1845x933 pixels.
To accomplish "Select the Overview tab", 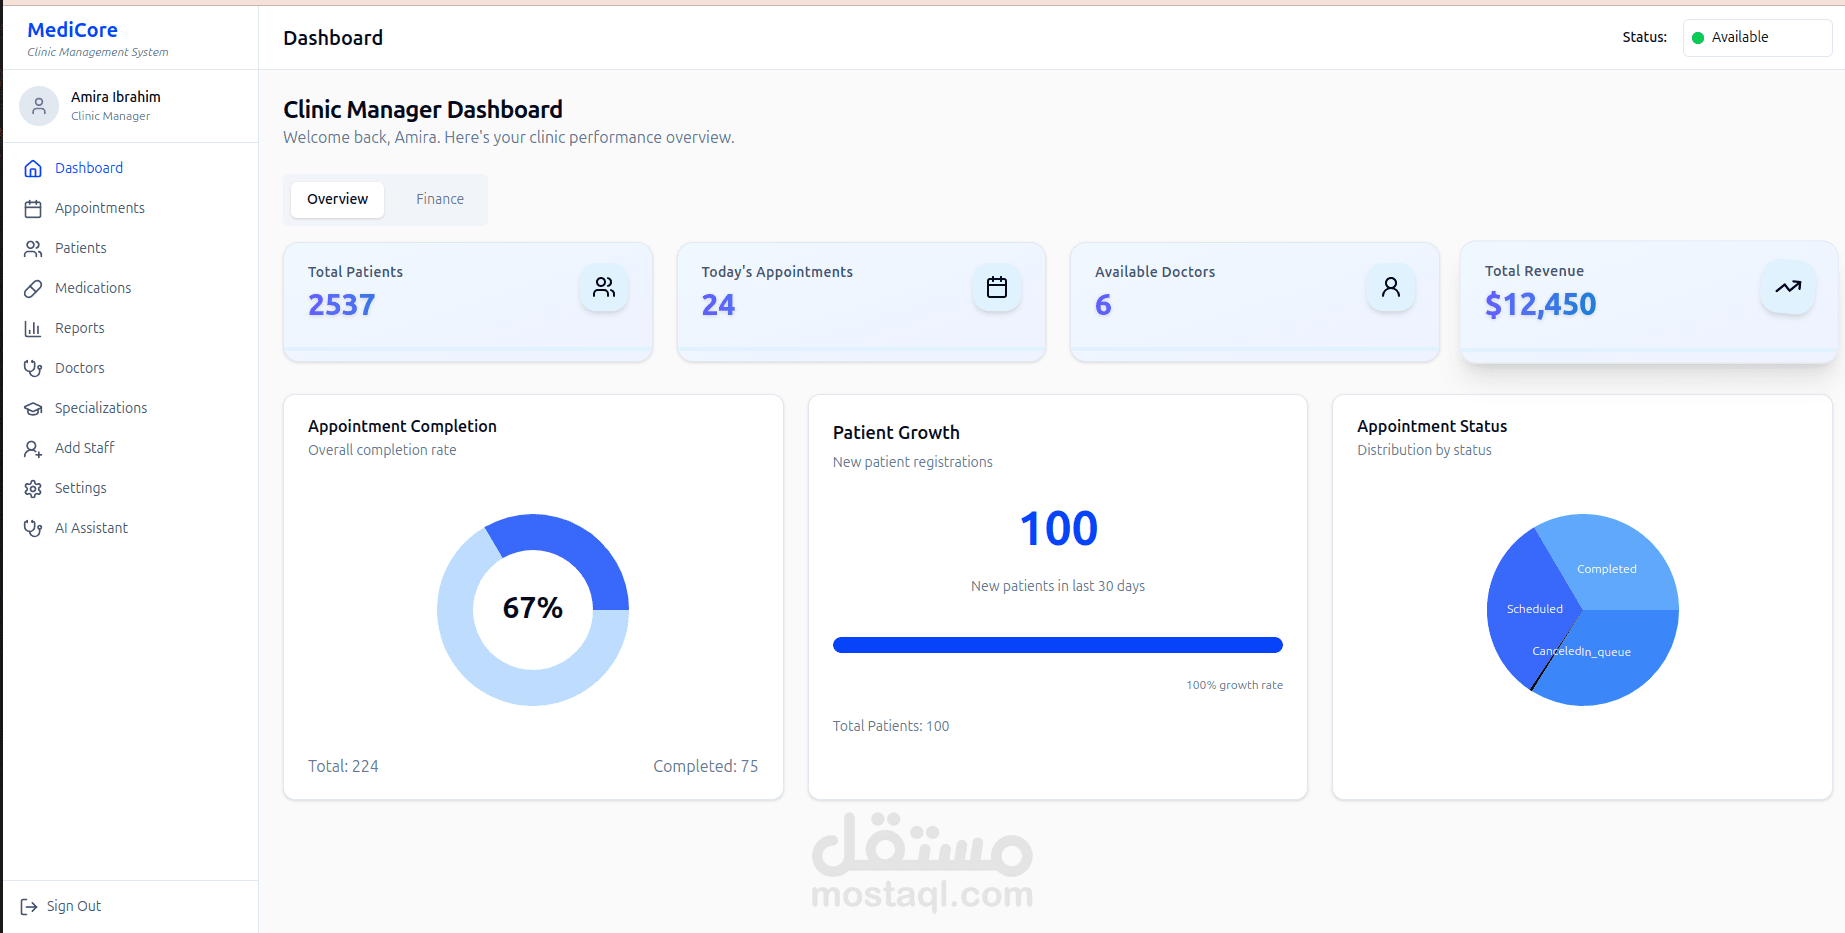I will (x=337, y=199).
